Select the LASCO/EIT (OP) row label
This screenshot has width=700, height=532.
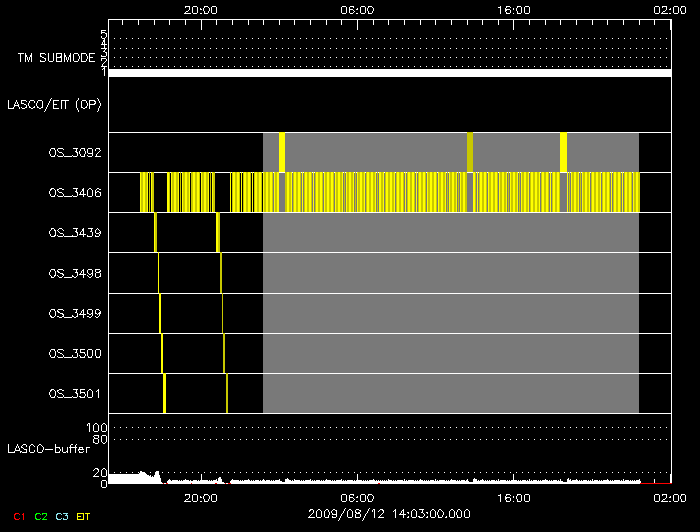click(x=56, y=105)
